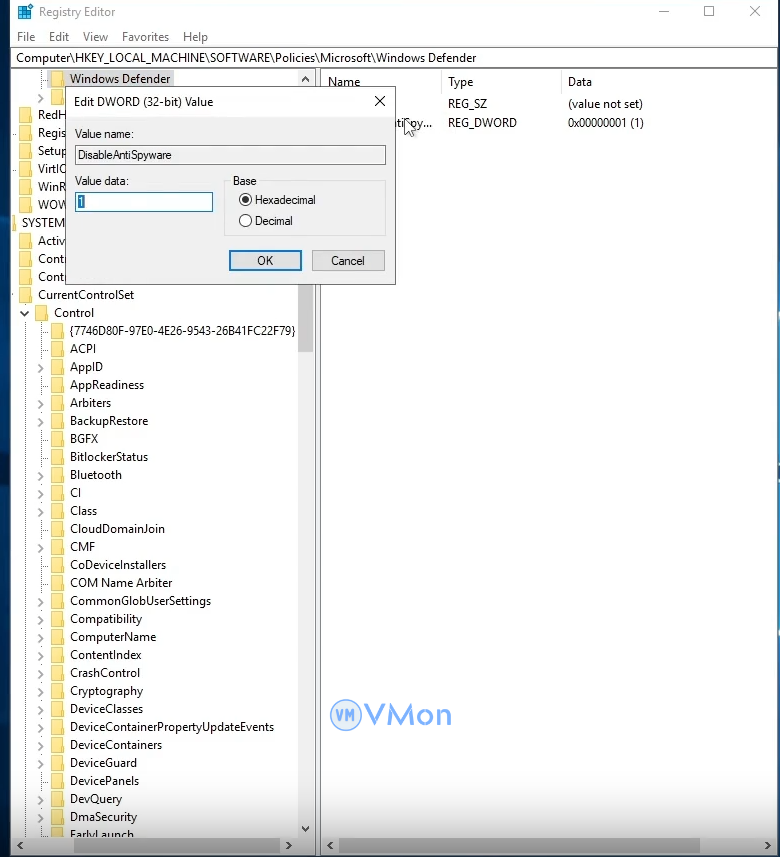Confirm the DWORD value with OK

click(265, 260)
